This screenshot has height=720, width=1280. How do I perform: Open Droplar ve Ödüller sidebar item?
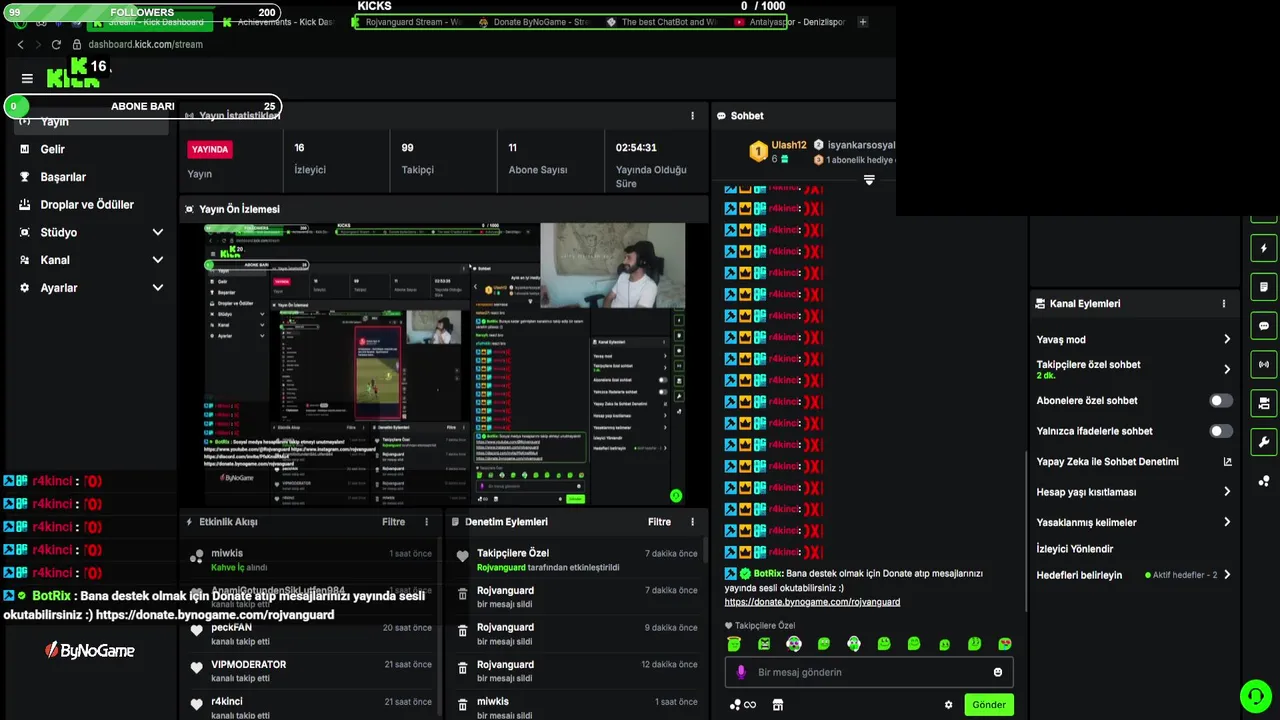pyautogui.click(x=90, y=205)
